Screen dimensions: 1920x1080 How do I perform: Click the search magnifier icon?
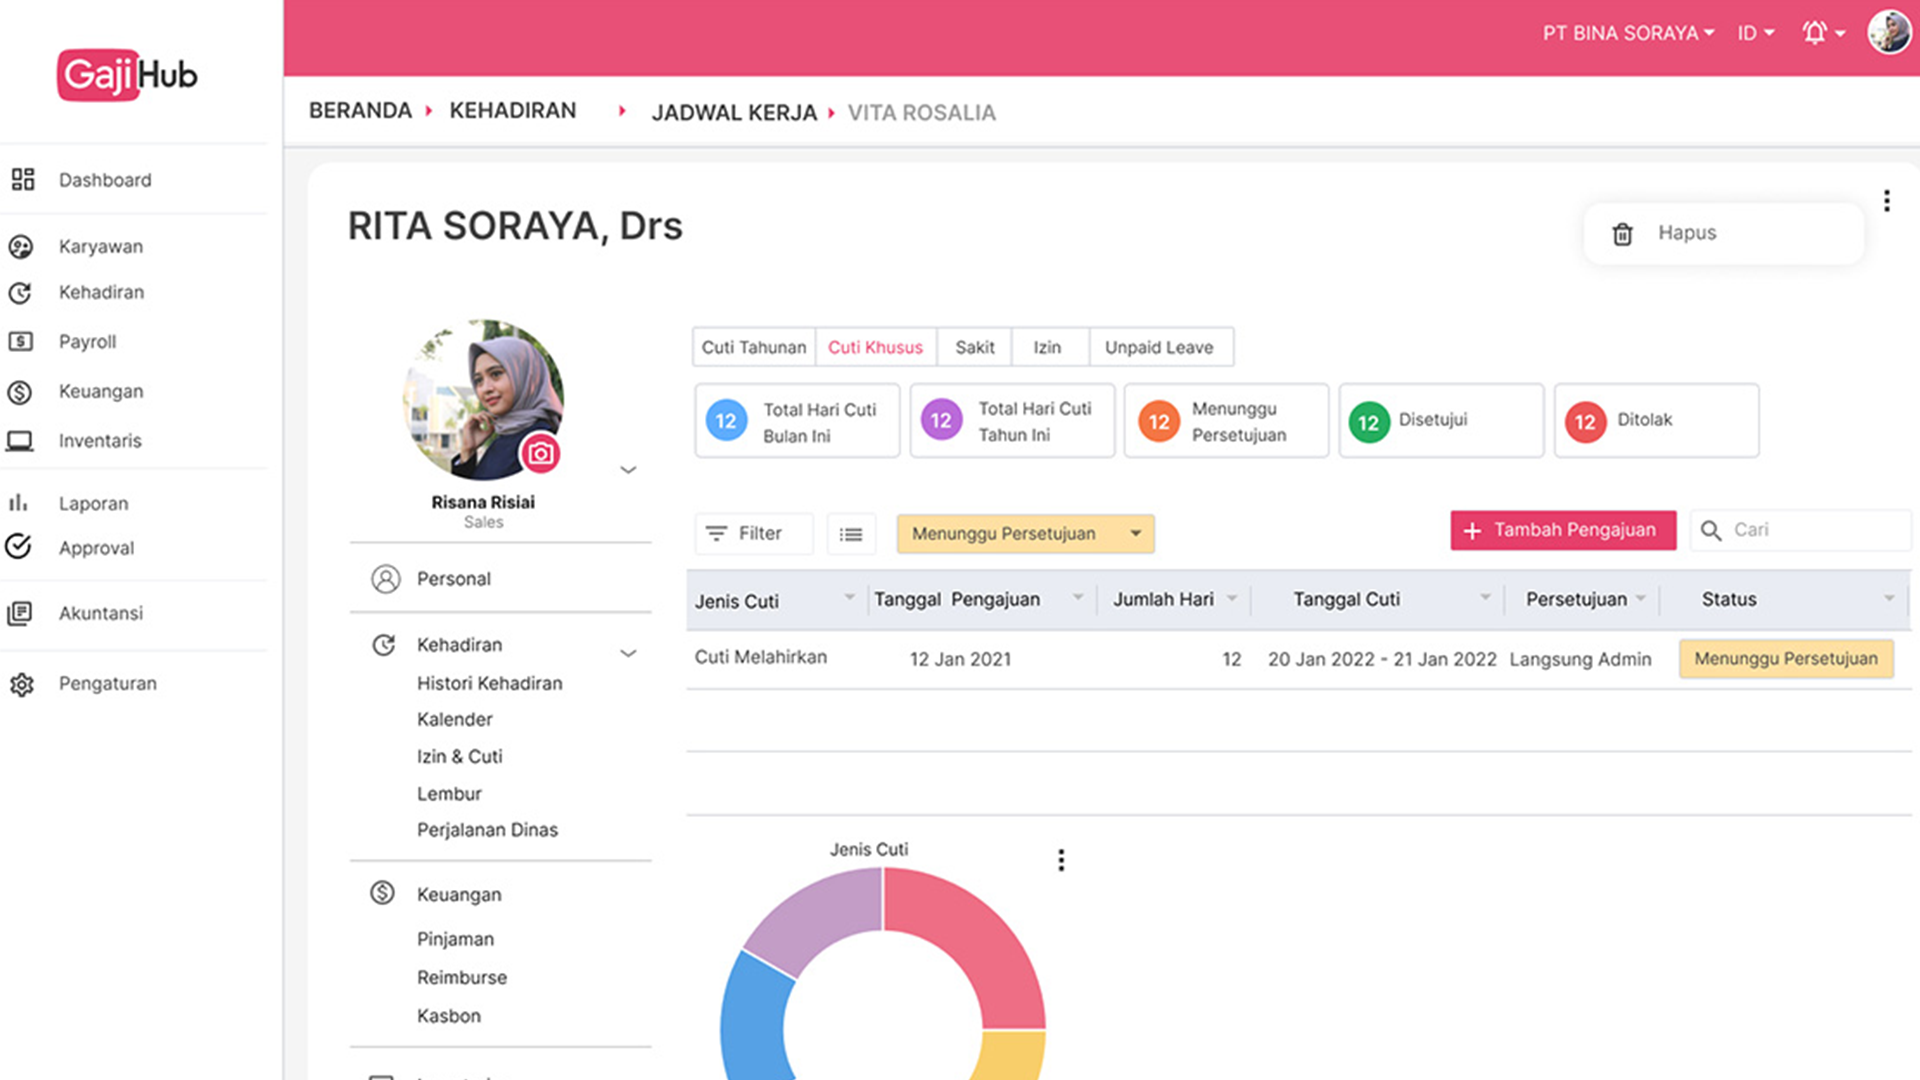coord(1711,531)
